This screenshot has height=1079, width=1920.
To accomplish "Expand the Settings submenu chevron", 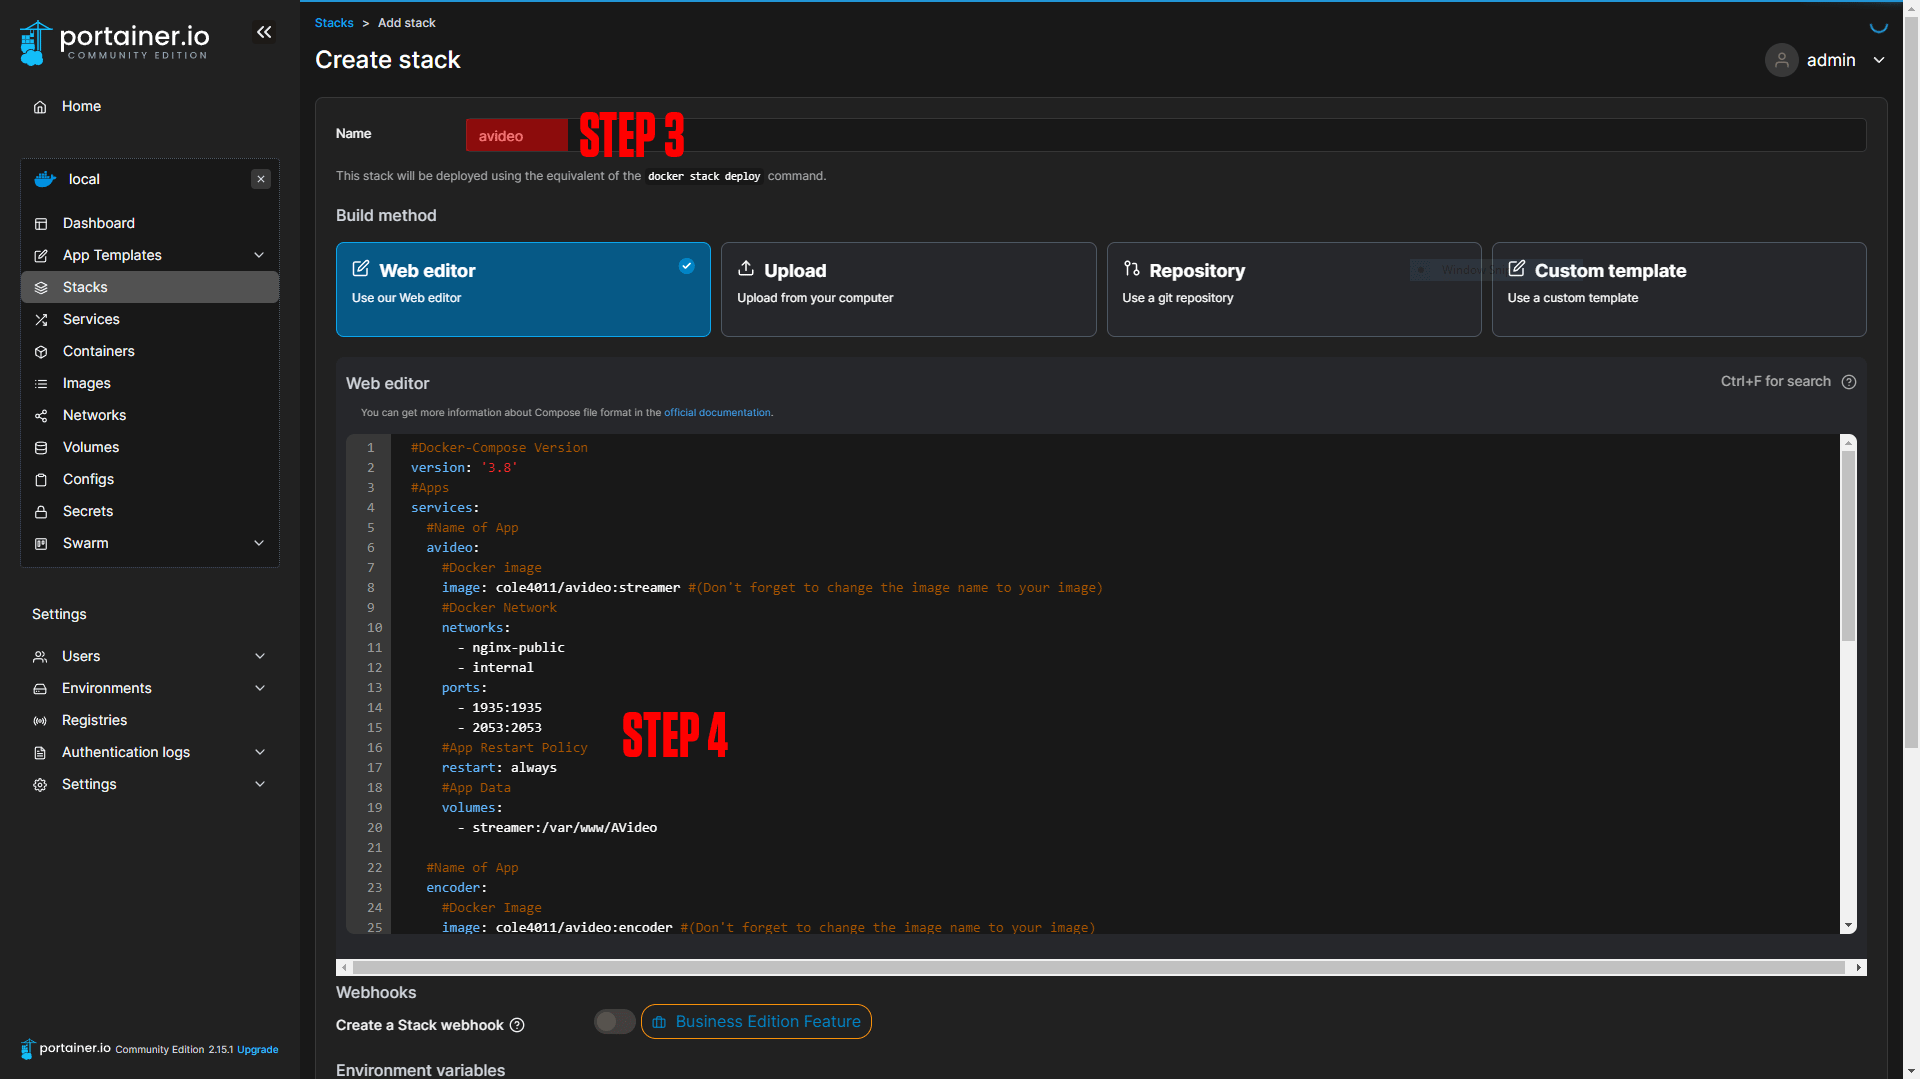I will (260, 784).
